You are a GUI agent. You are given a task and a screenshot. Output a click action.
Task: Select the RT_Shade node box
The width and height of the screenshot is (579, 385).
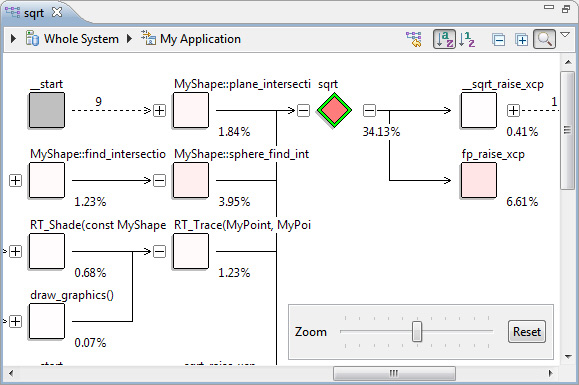(47, 251)
